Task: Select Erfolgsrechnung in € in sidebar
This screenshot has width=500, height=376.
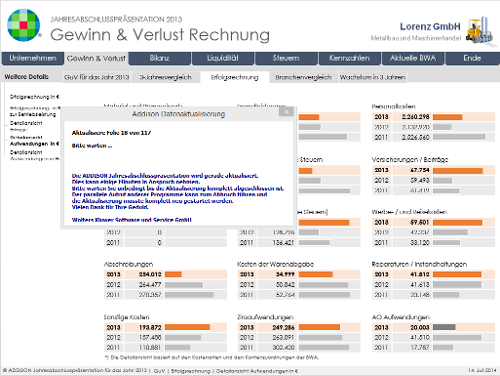Action: 34,97
